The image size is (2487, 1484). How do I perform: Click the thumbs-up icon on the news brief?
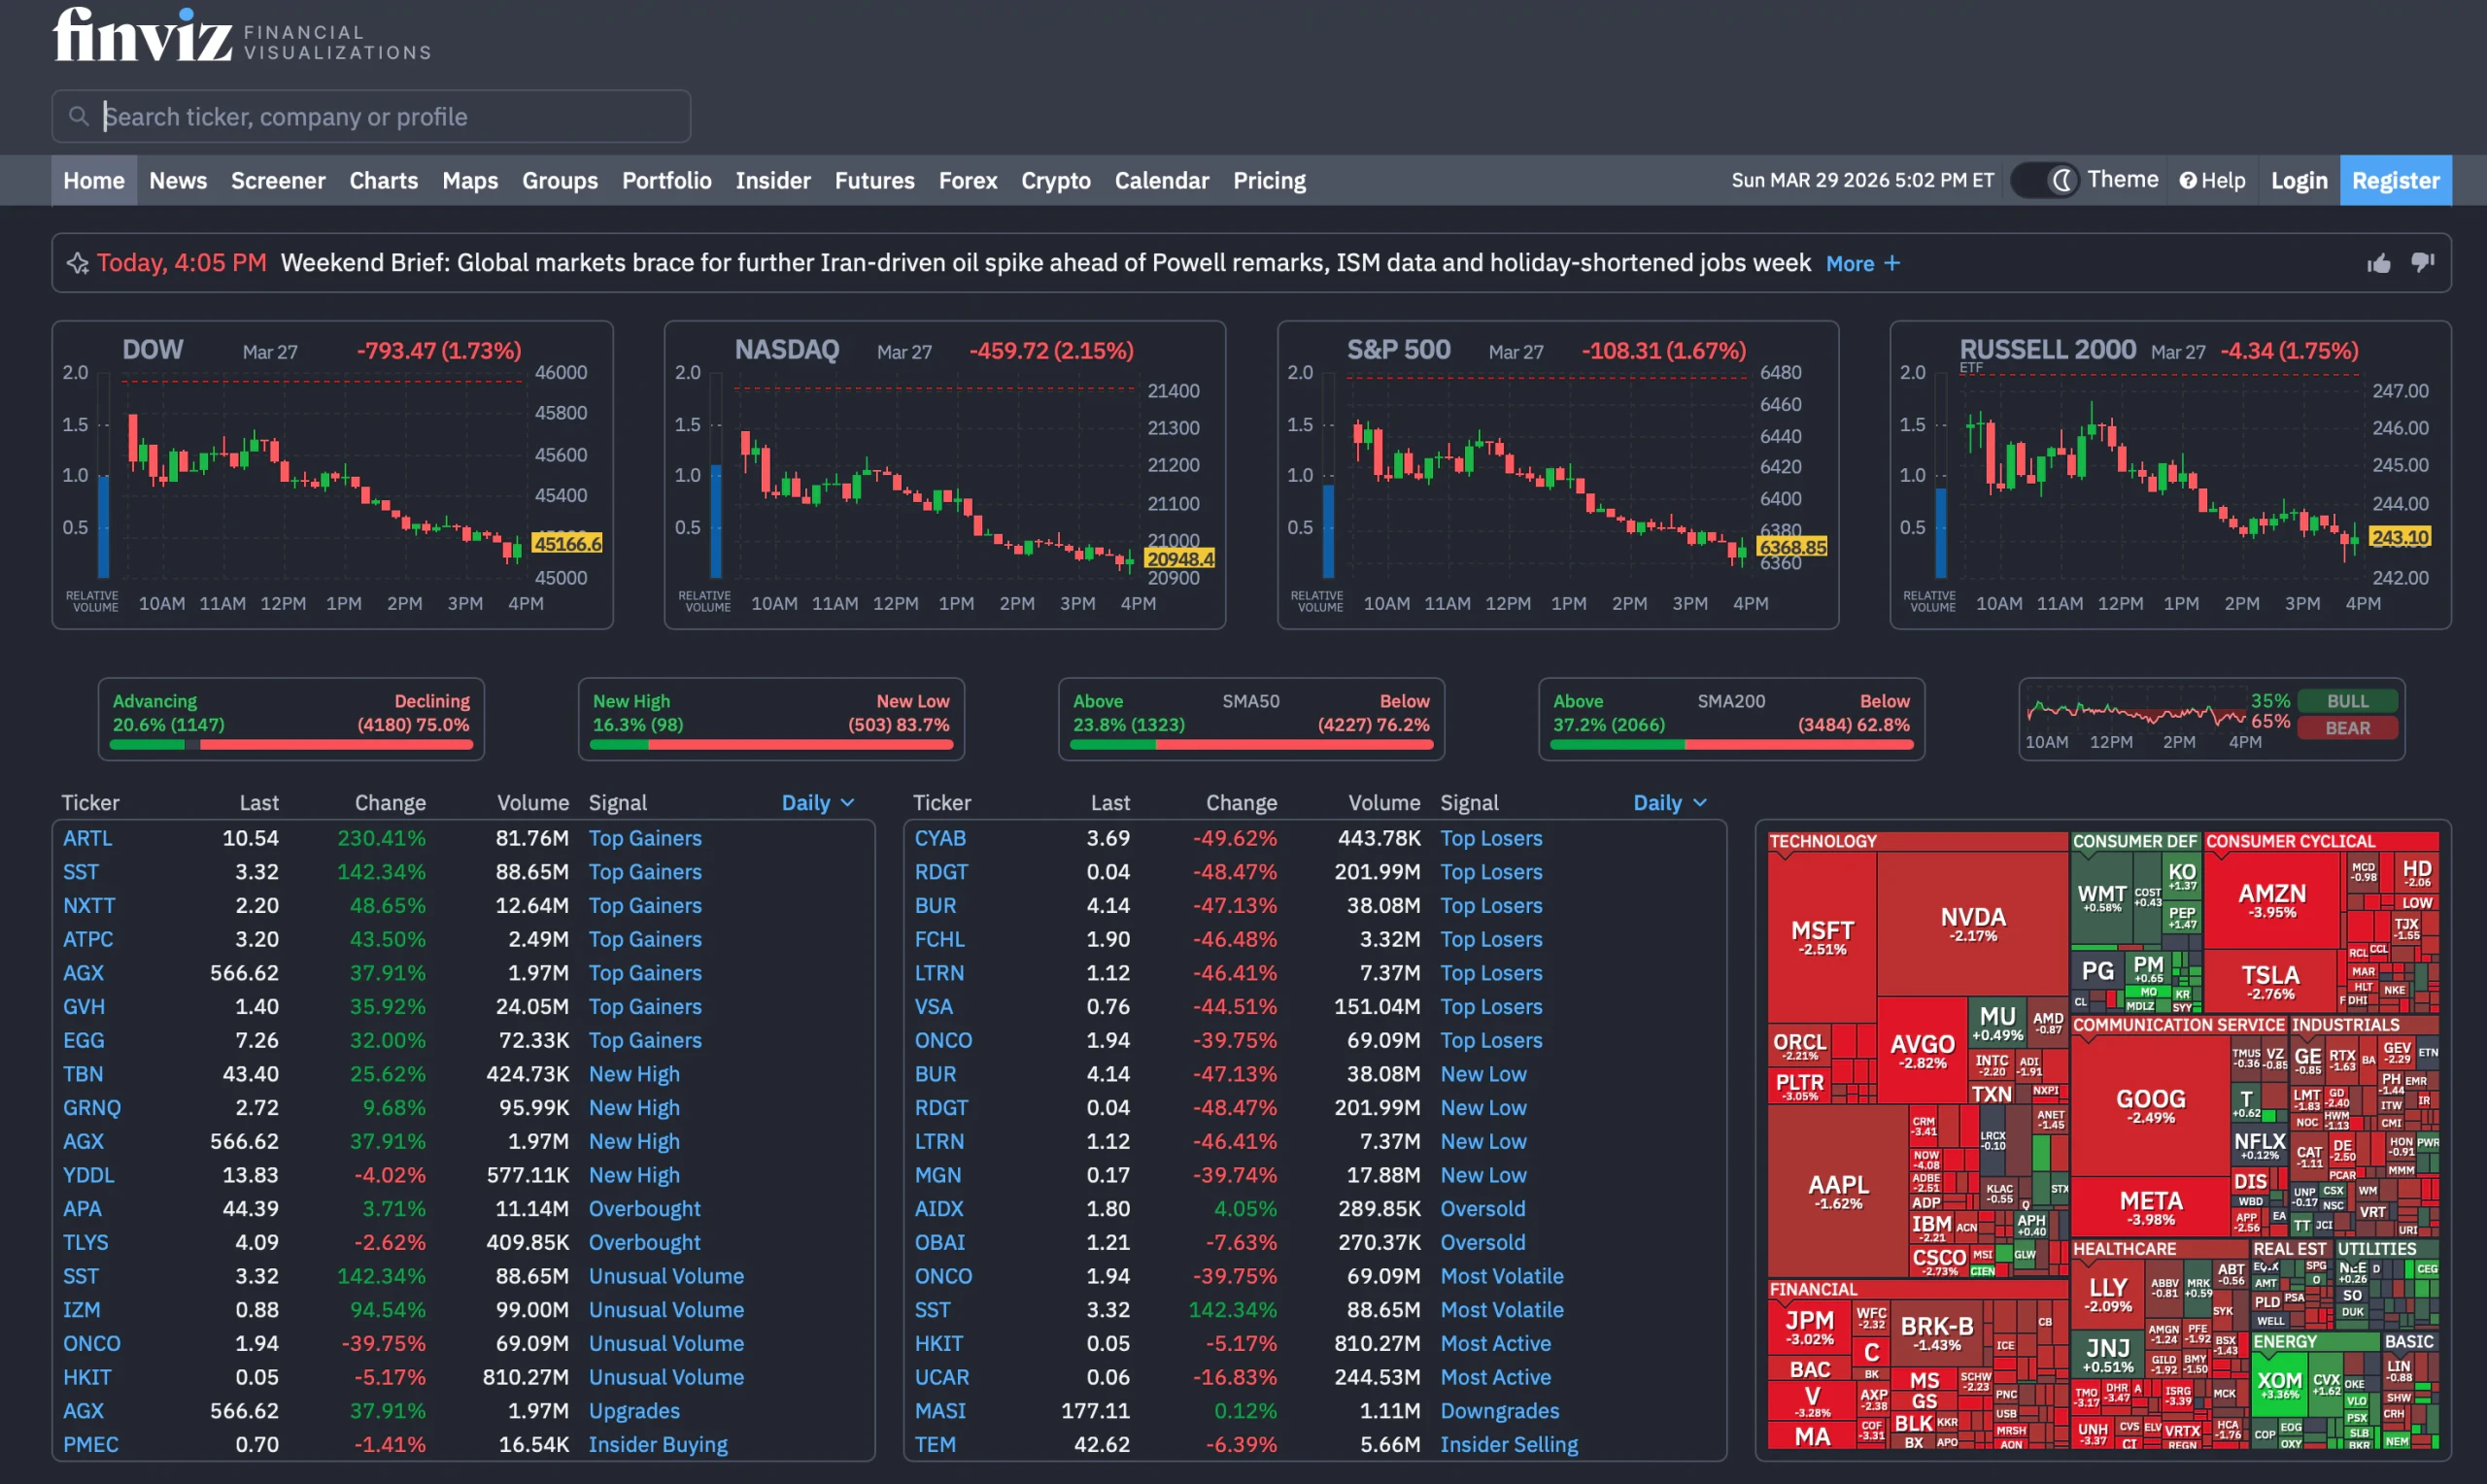(x=2379, y=263)
